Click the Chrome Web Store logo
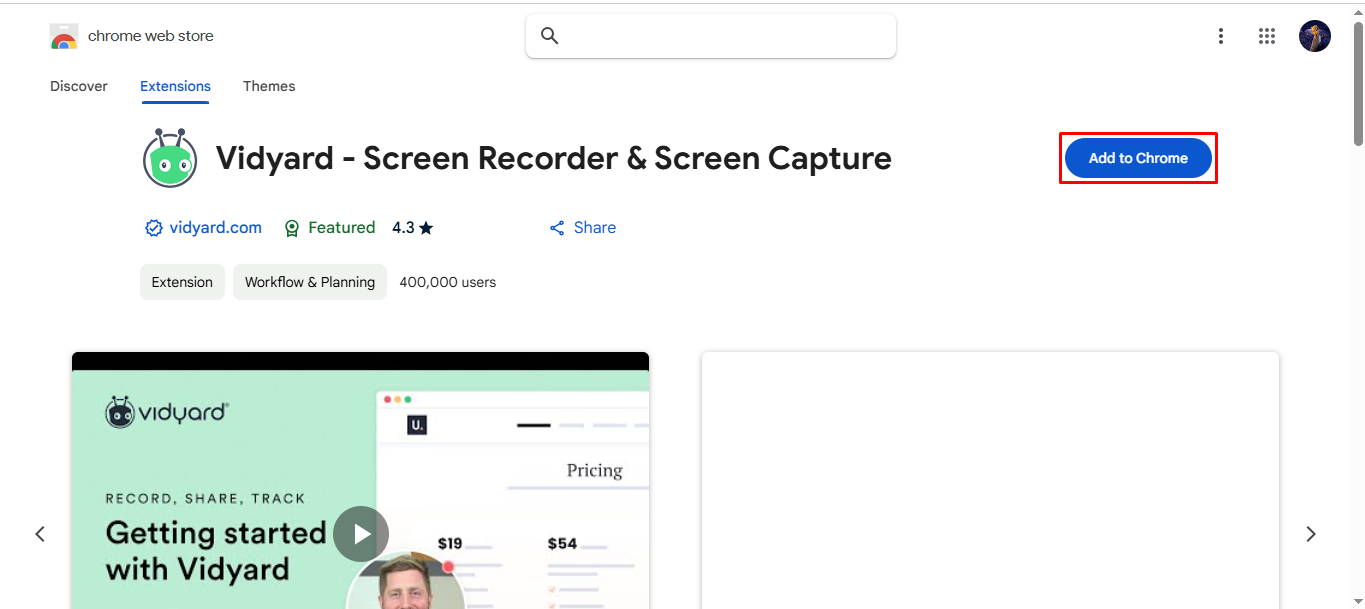This screenshot has height=609, width=1365. click(x=63, y=35)
